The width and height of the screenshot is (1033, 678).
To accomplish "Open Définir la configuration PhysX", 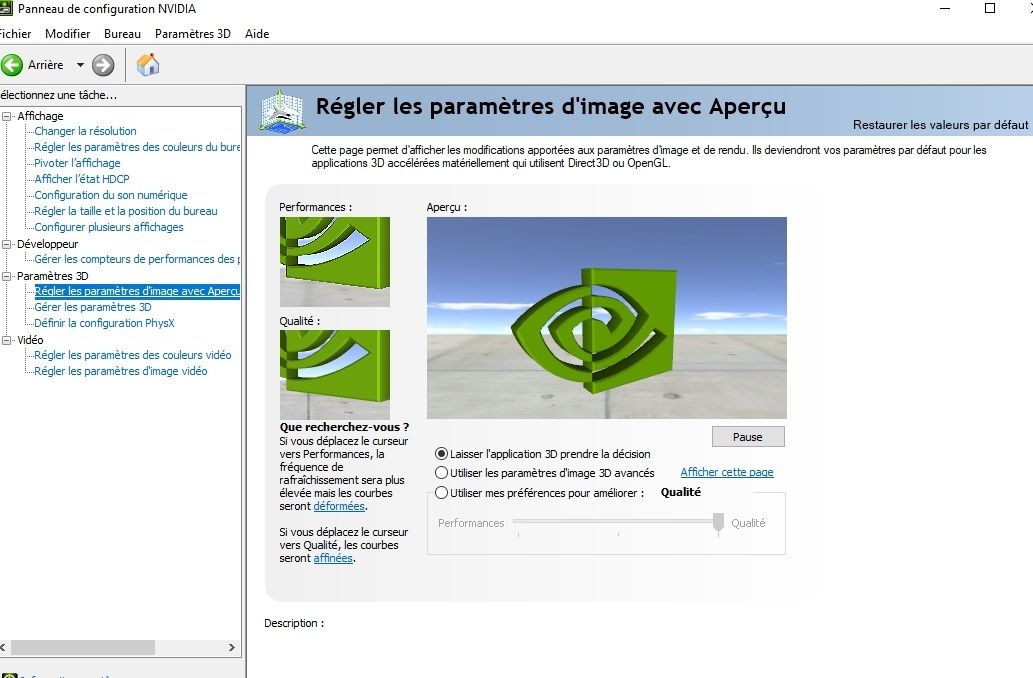I will pyautogui.click(x=104, y=323).
